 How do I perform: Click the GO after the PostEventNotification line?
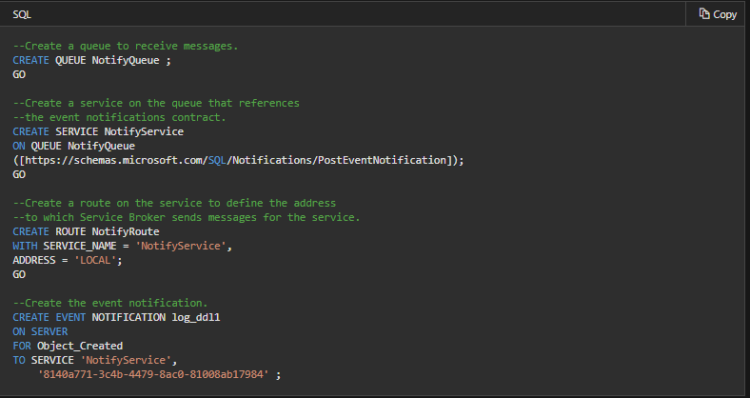pyautogui.click(x=19, y=174)
